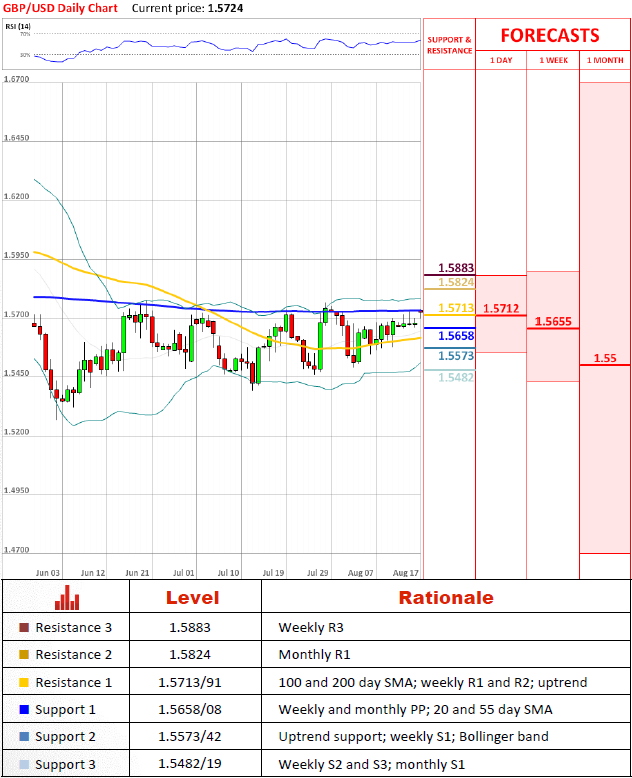Image resolution: width=632 pixels, height=778 pixels.
Task: Click the Support 1 row label
Action: click(65, 710)
